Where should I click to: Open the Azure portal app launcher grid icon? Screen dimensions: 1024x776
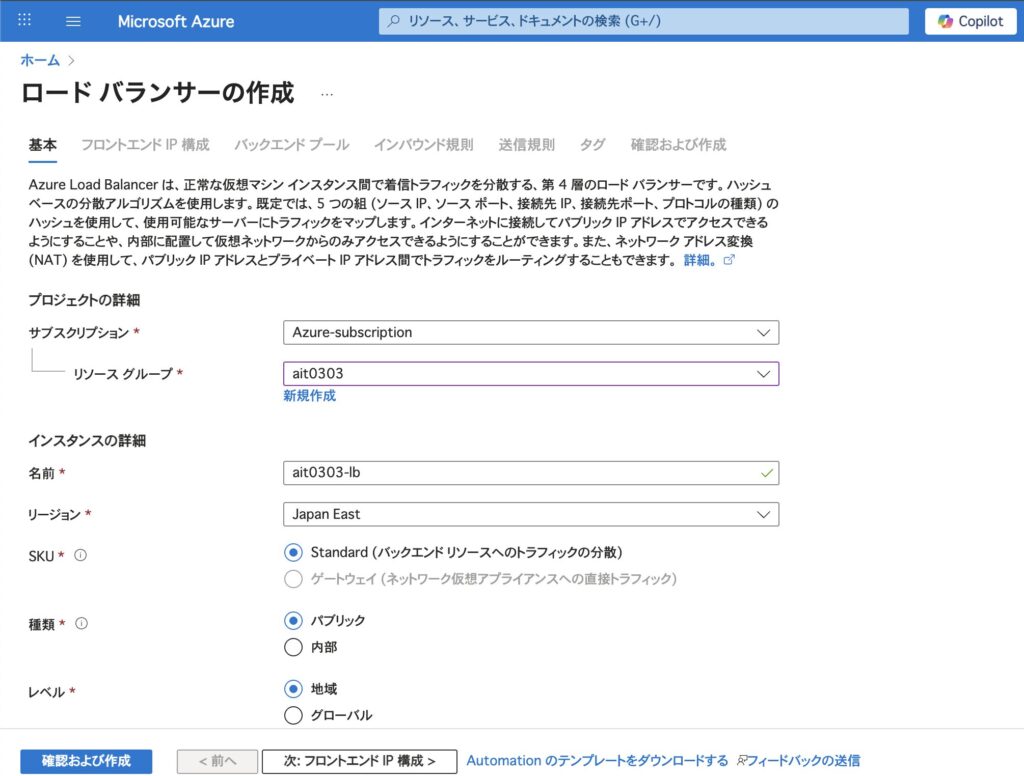point(24,20)
